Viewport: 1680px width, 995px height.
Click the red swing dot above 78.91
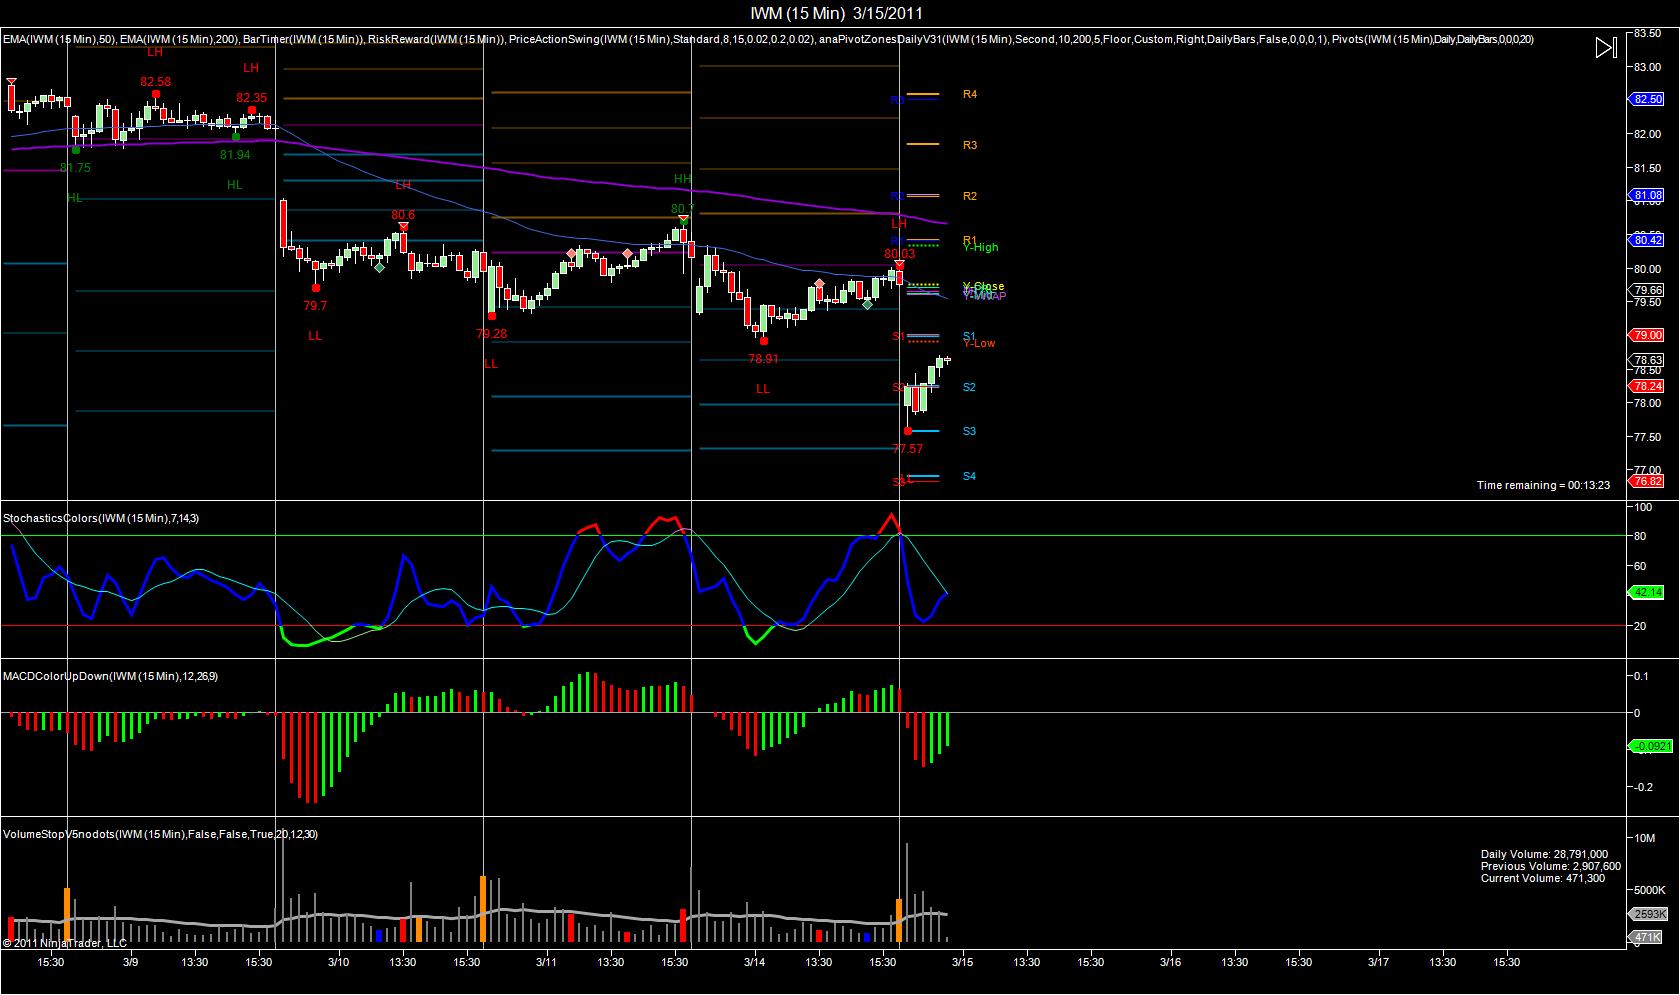coord(764,341)
